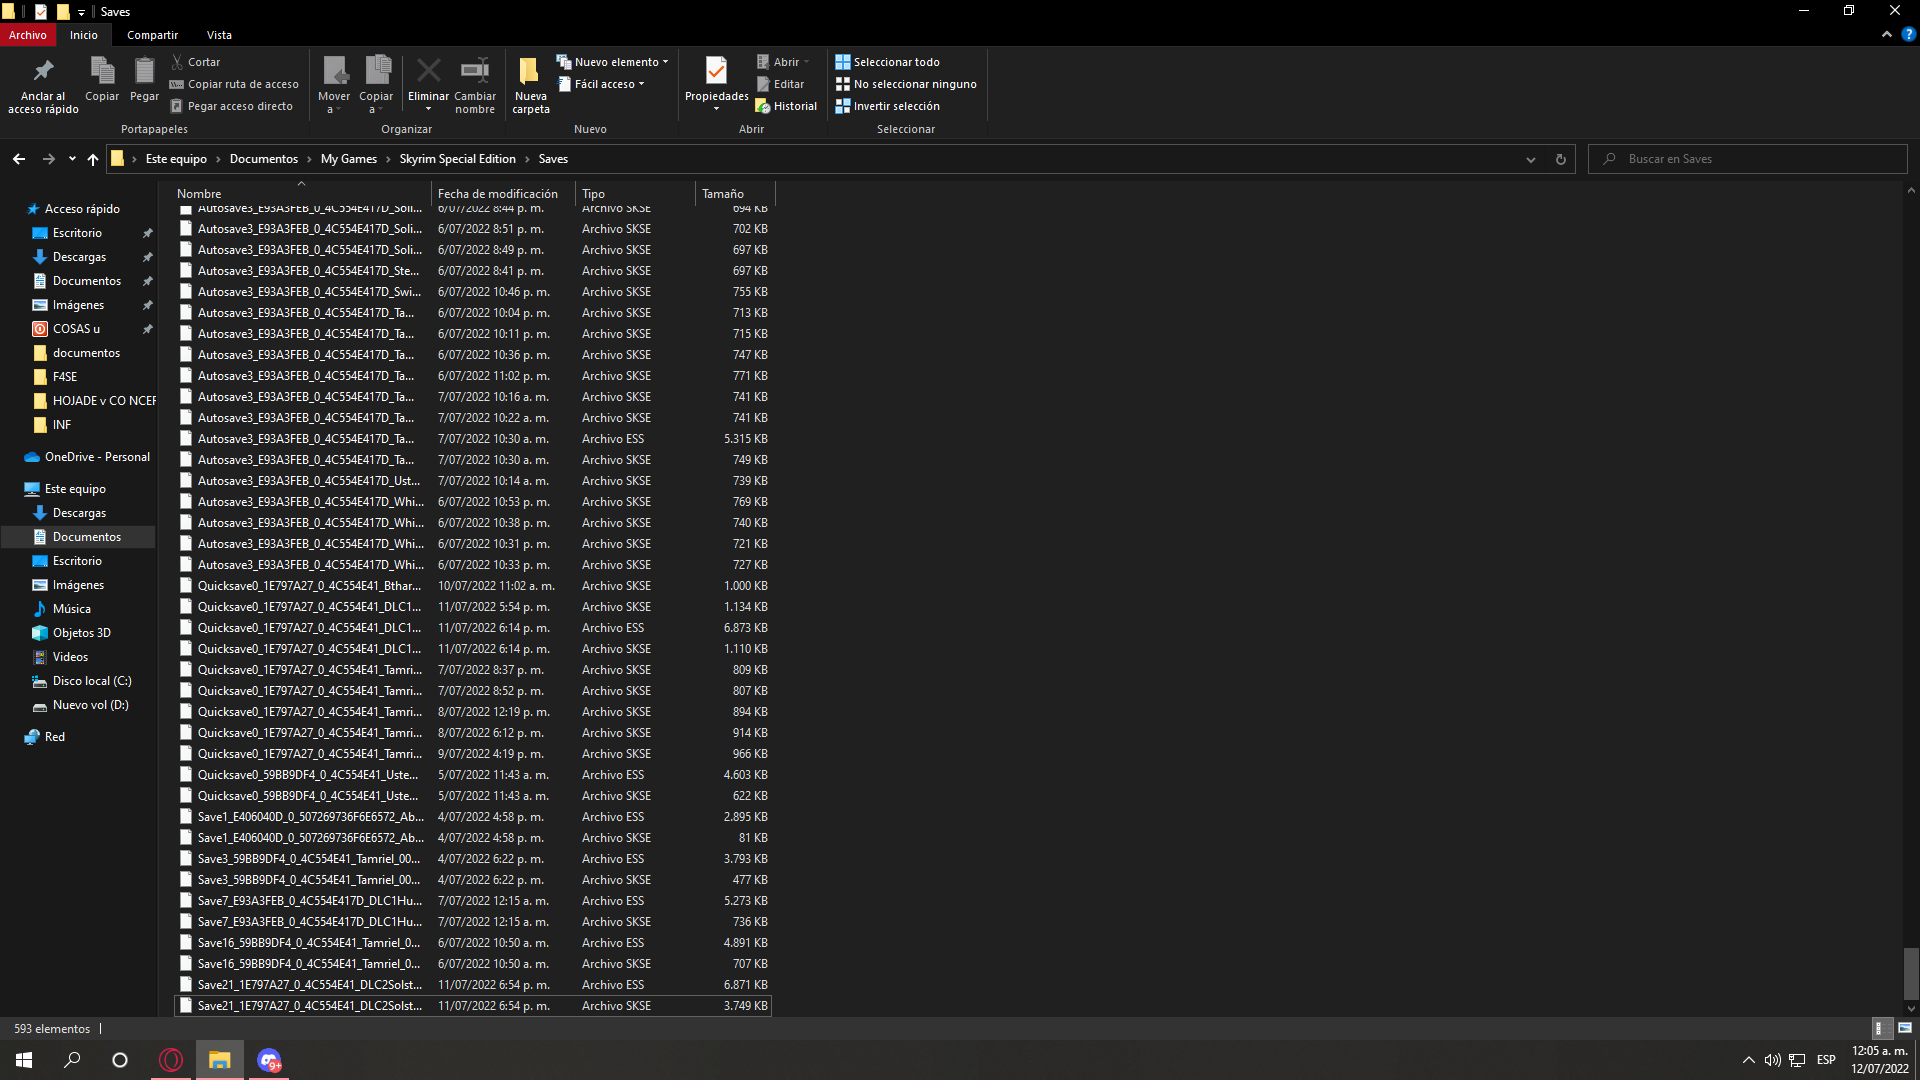Screen dimensions: 1920x1080
Task: Switch to the Inicio ribbon tab
Action: click(x=84, y=35)
